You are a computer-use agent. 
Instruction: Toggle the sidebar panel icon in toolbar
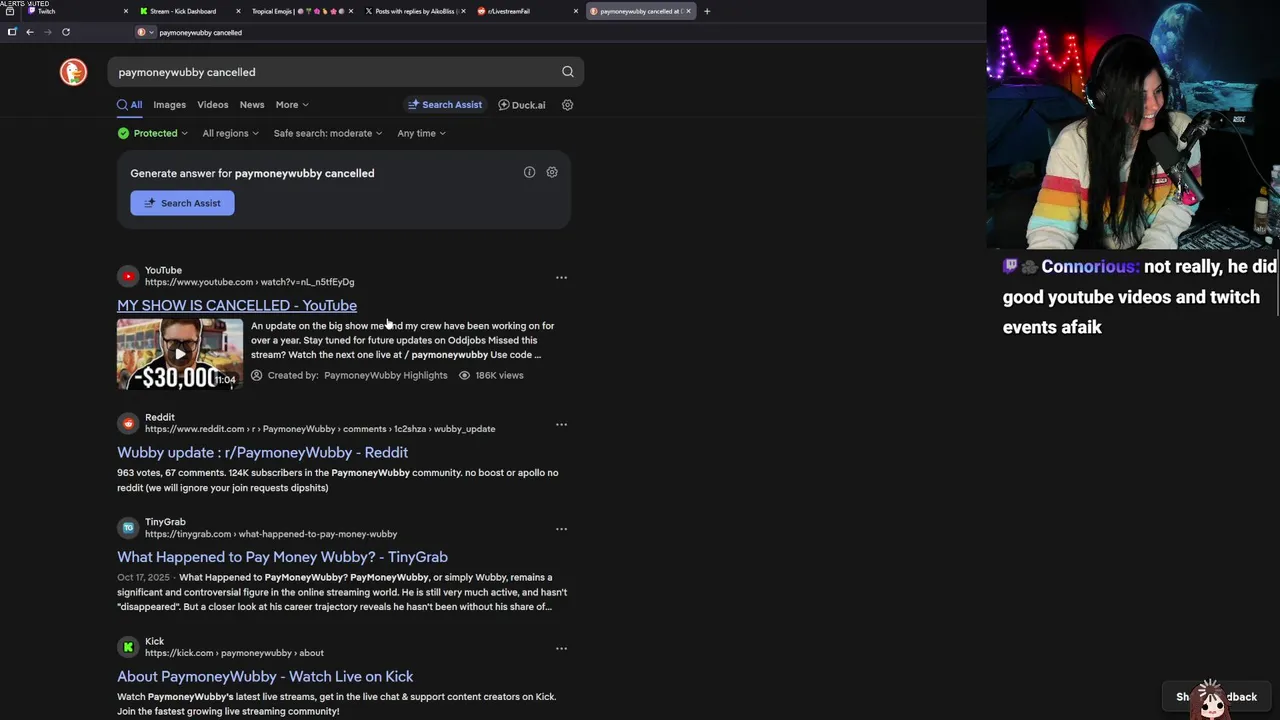[x=12, y=32]
